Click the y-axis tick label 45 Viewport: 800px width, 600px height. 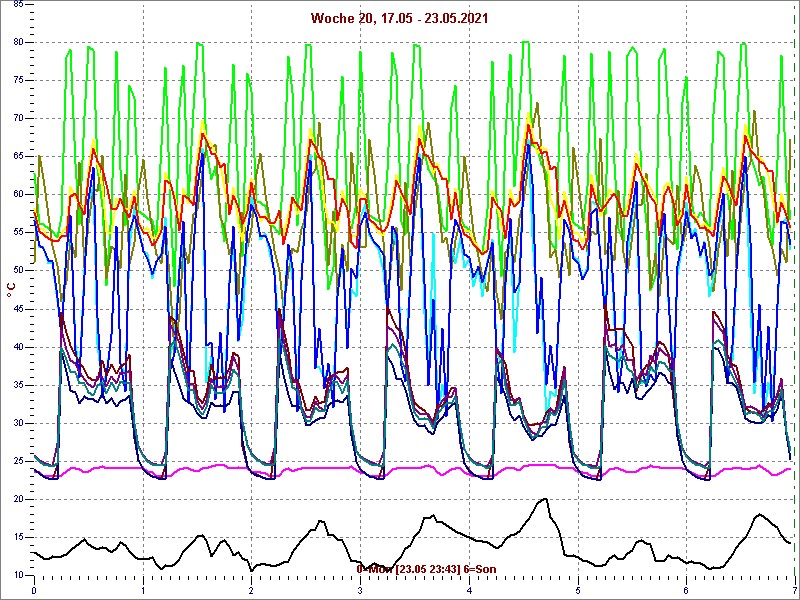pyautogui.click(x=18, y=309)
